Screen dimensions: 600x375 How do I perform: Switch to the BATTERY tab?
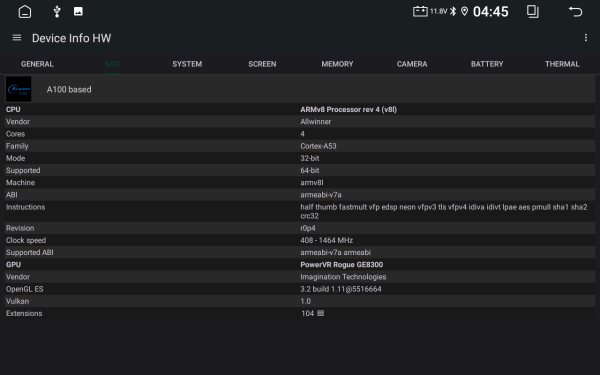coord(487,64)
